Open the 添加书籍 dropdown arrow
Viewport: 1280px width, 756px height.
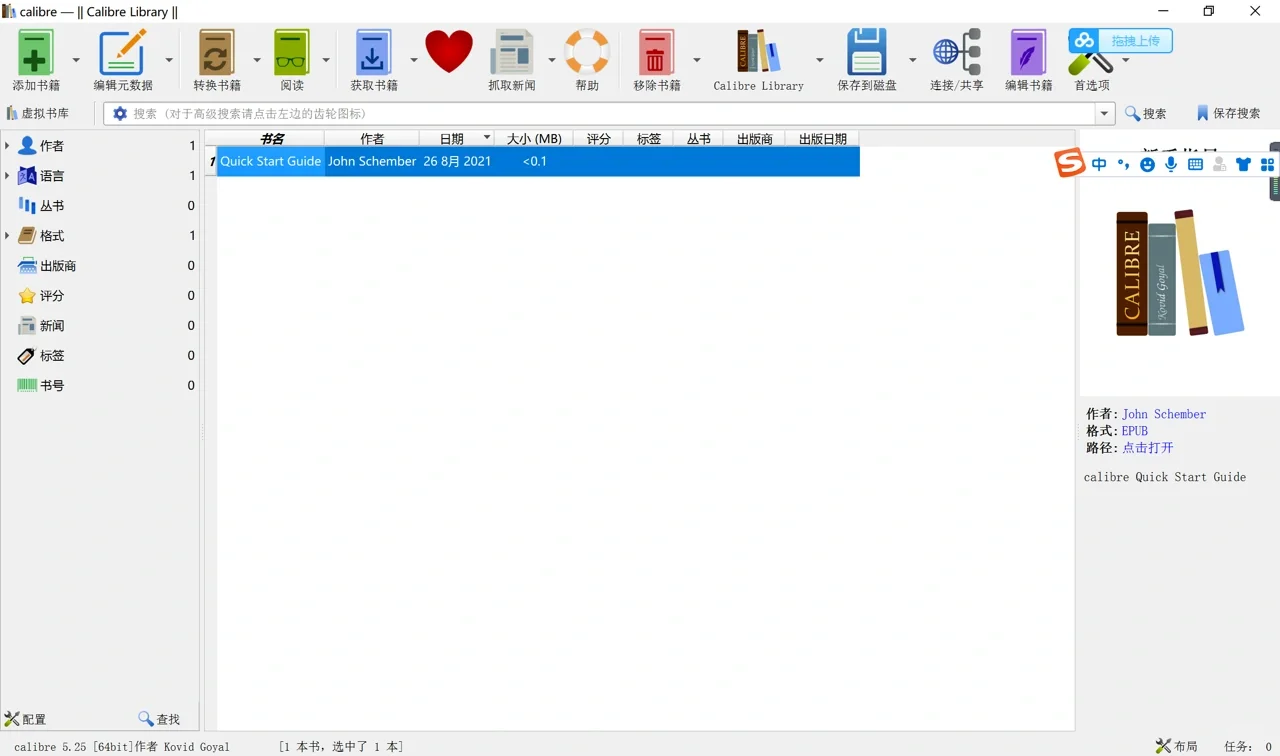click(x=76, y=60)
